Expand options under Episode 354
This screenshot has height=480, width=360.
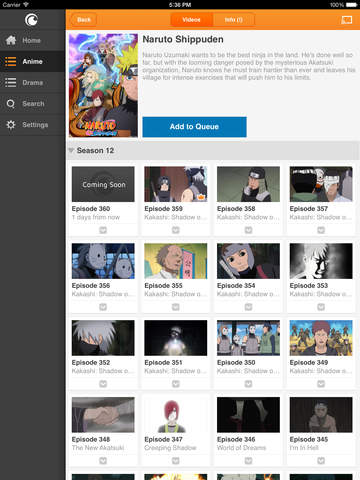pos(248,307)
